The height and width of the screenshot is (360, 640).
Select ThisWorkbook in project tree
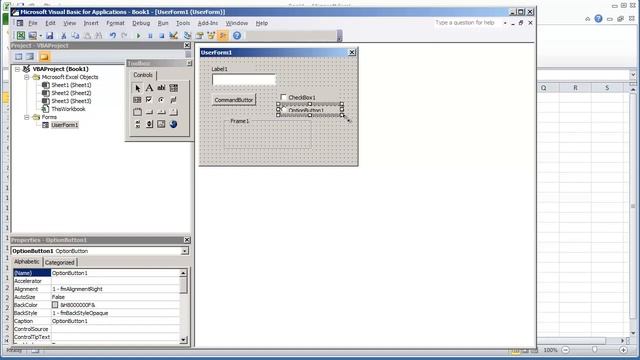pyautogui.click(x=64, y=109)
